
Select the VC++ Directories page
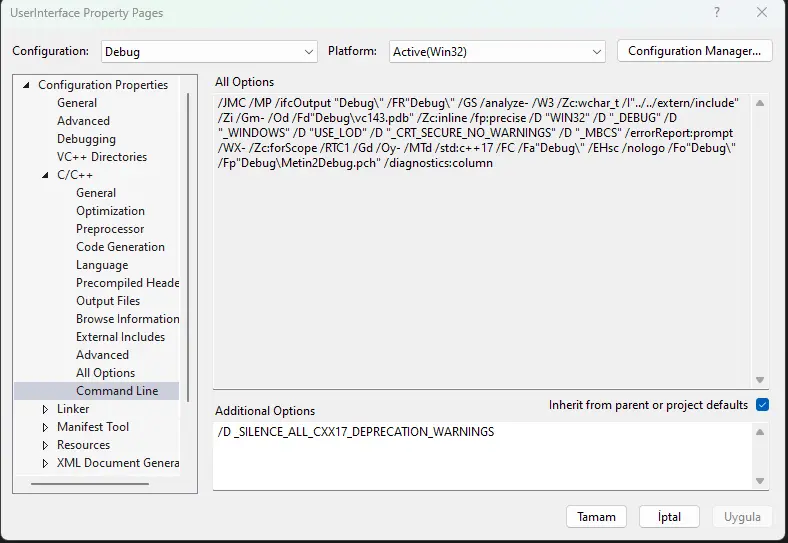[101, 157]
